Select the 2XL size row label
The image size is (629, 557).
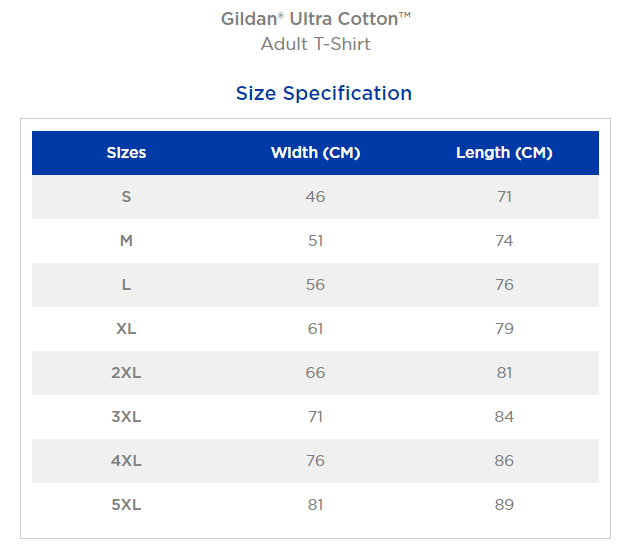(126, 373)
